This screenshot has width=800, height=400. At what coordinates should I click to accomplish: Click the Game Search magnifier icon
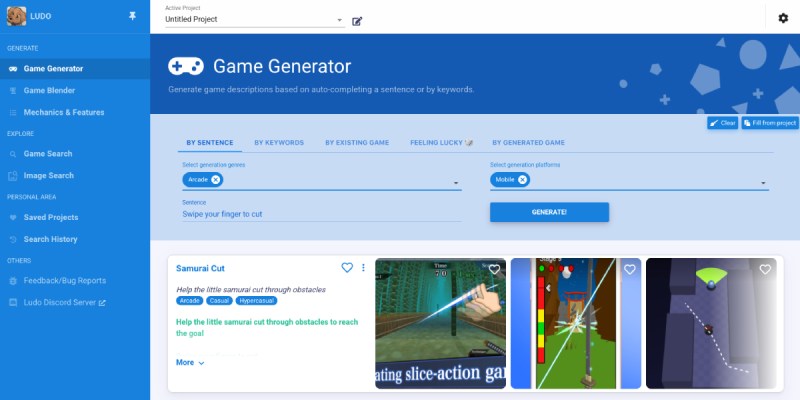pos(13,154)
